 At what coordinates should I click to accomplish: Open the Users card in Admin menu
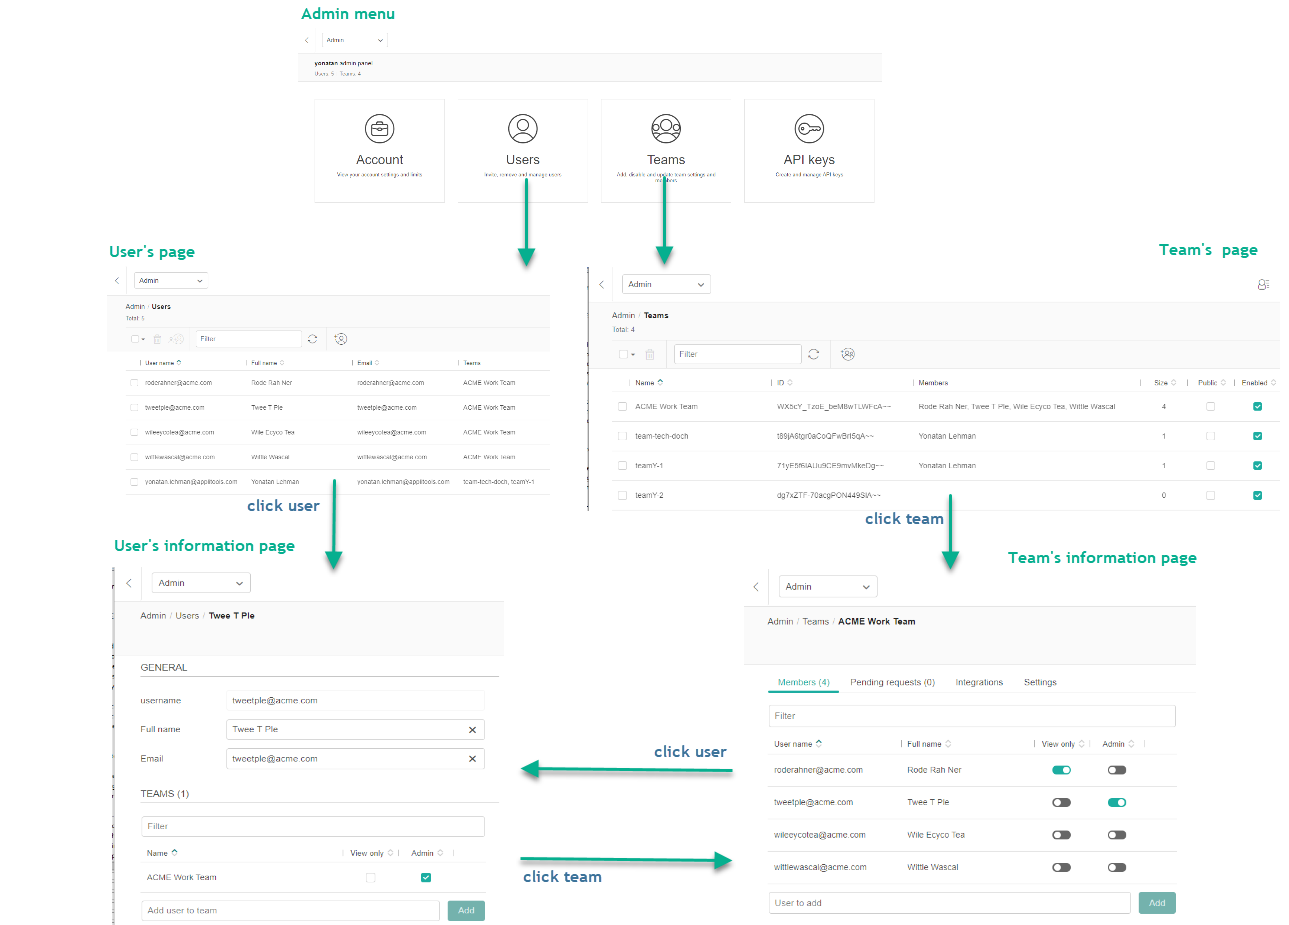tap(522, 150)
